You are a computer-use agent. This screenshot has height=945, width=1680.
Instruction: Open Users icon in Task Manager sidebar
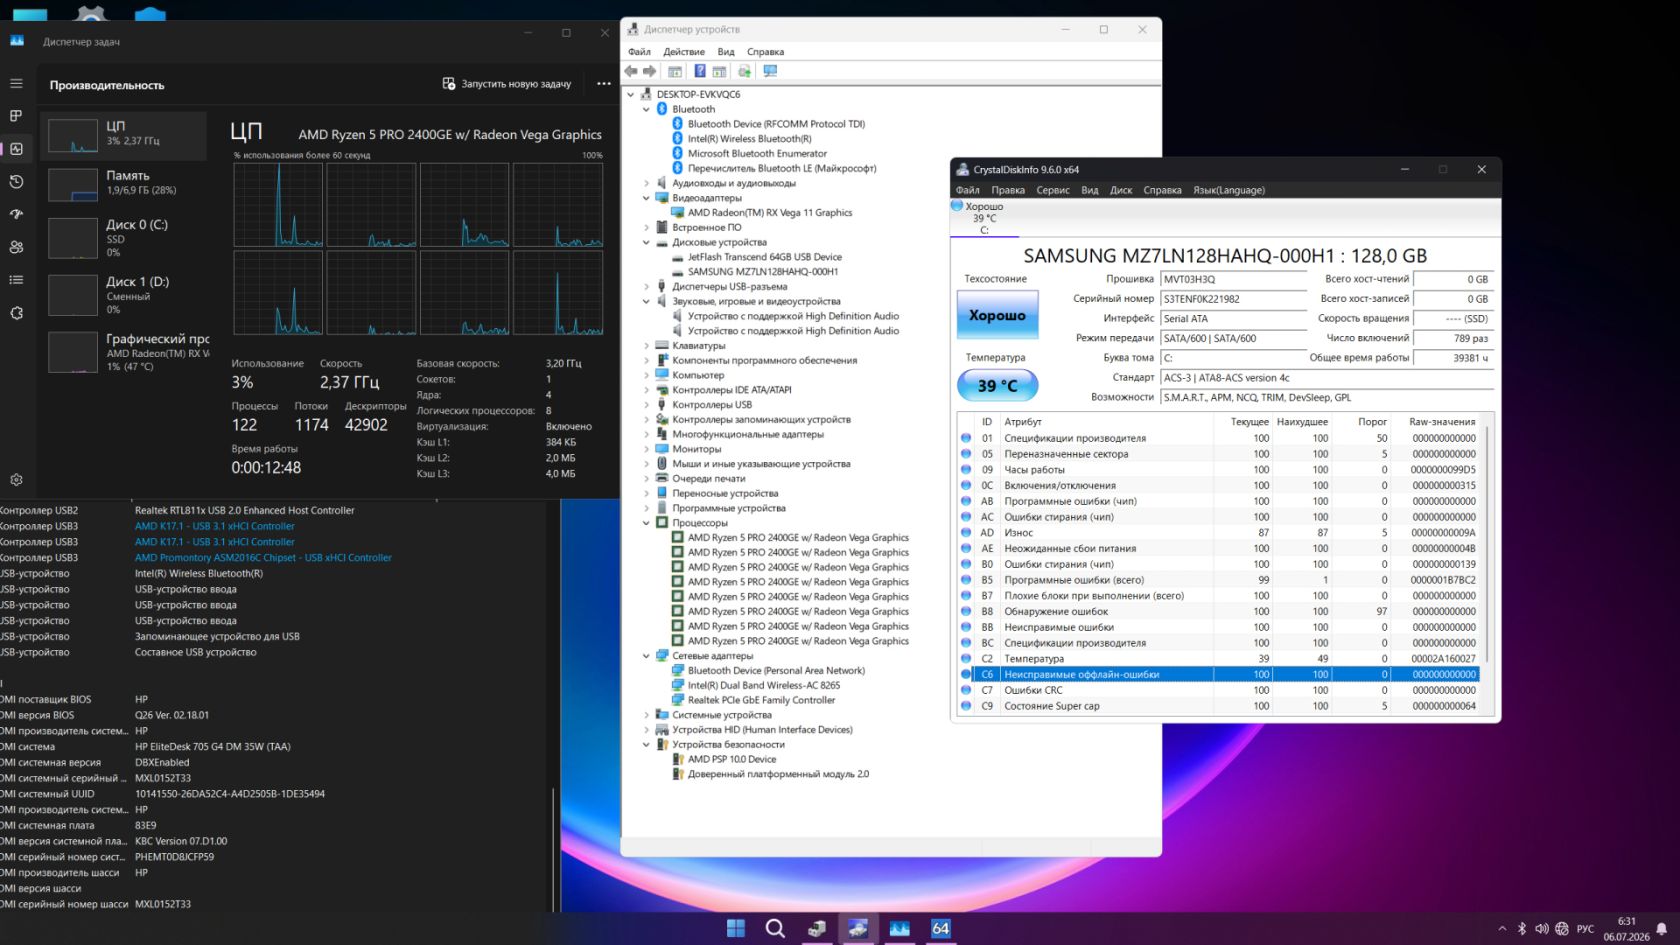pos(16,247)
